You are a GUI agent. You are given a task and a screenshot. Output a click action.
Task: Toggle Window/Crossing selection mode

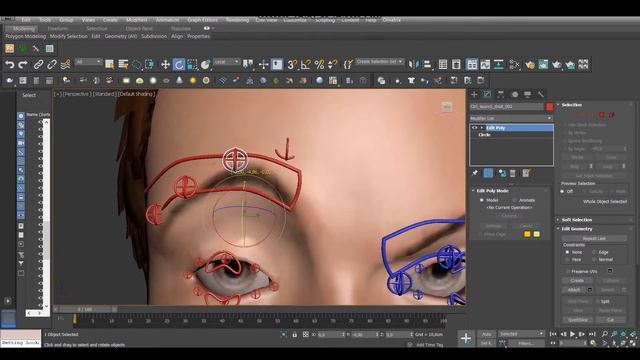click(150, 64)
